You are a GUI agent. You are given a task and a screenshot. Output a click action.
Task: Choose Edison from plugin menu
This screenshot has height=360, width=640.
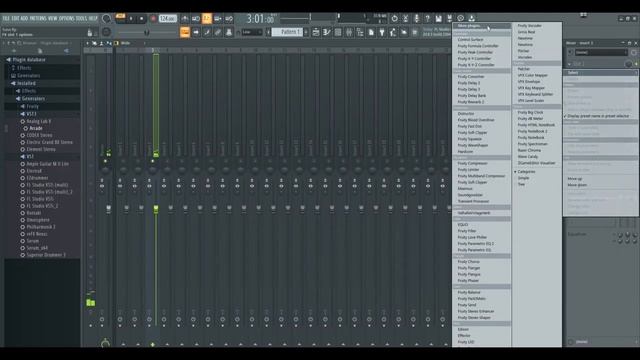pos(463,329)
